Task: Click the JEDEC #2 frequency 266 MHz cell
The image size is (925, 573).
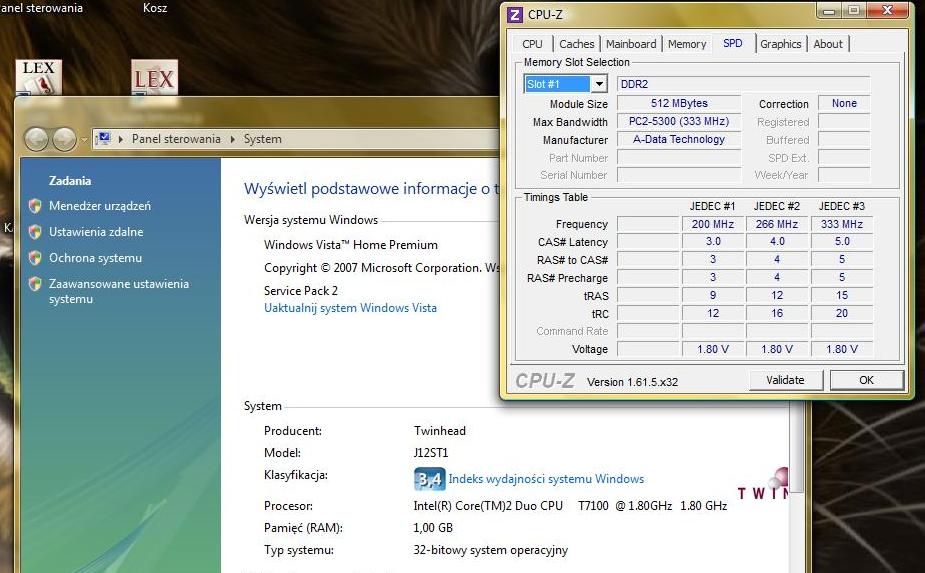Action: click(777, 224)
